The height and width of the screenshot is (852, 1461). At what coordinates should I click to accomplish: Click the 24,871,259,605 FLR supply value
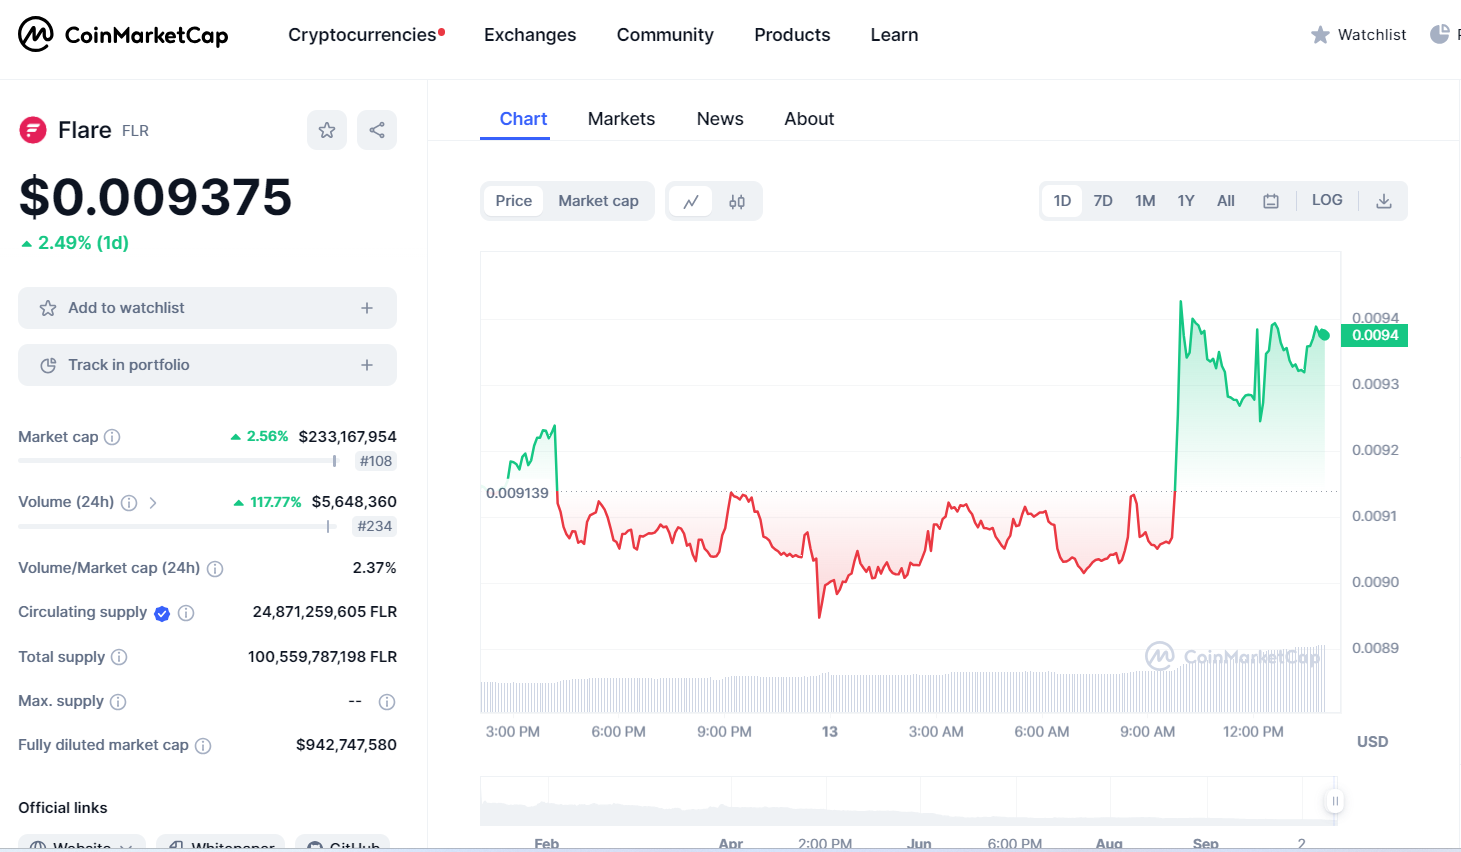tap(325, 612)
